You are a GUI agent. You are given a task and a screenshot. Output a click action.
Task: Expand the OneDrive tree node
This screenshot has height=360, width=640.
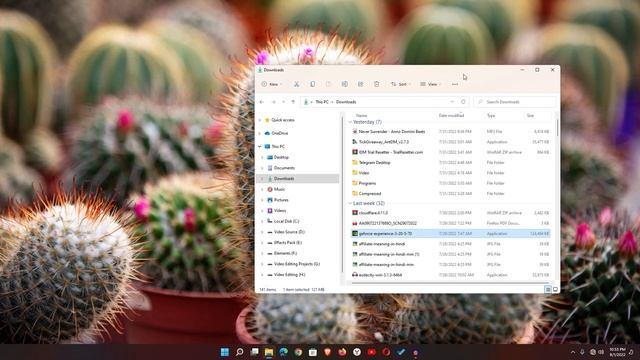pyautogui.click(x=260, y=133)
